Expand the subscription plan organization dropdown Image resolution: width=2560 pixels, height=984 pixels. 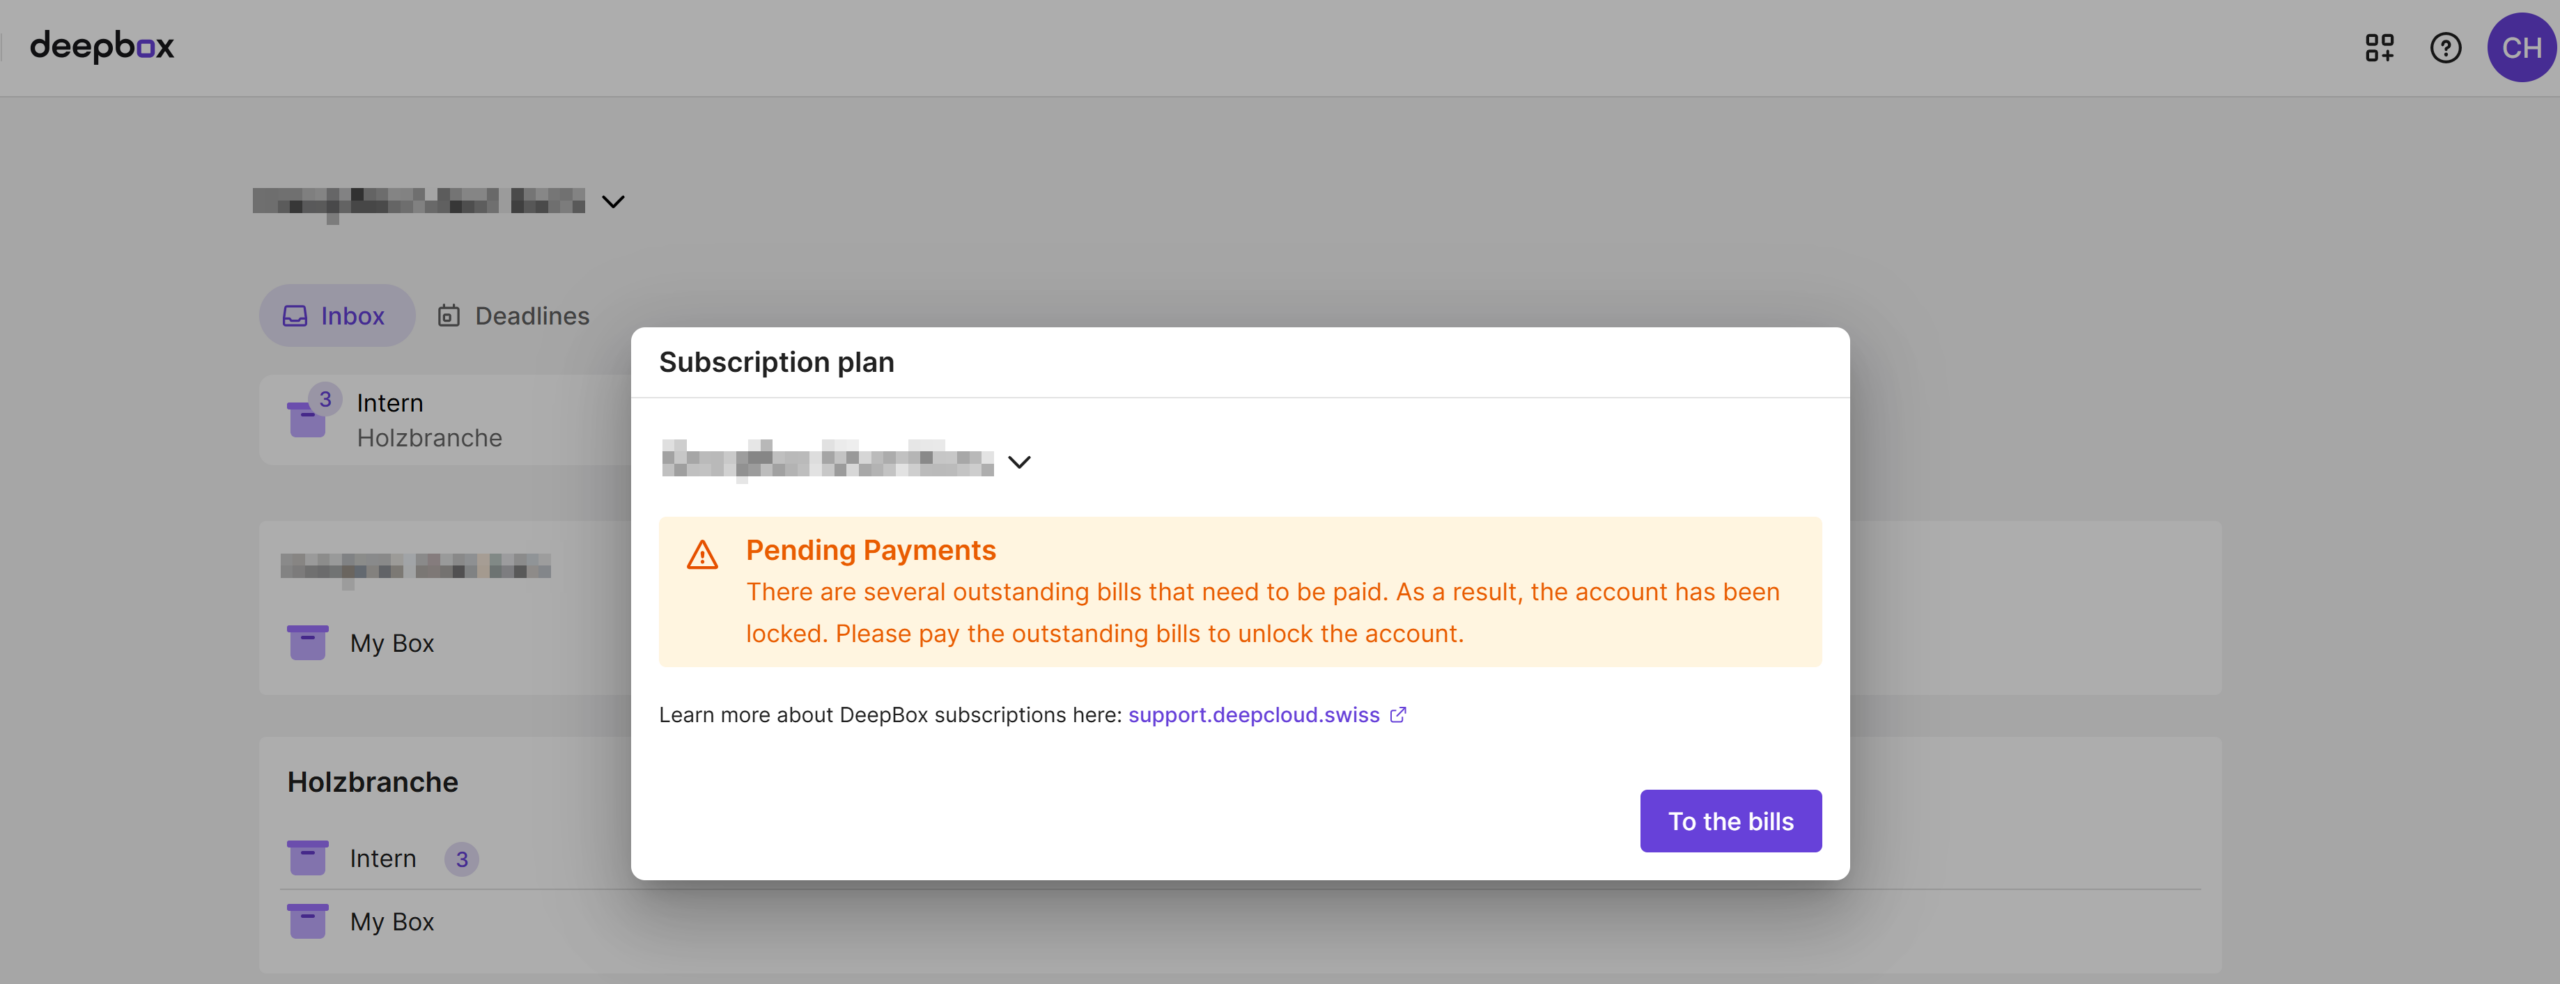[x=1019, y=462]
